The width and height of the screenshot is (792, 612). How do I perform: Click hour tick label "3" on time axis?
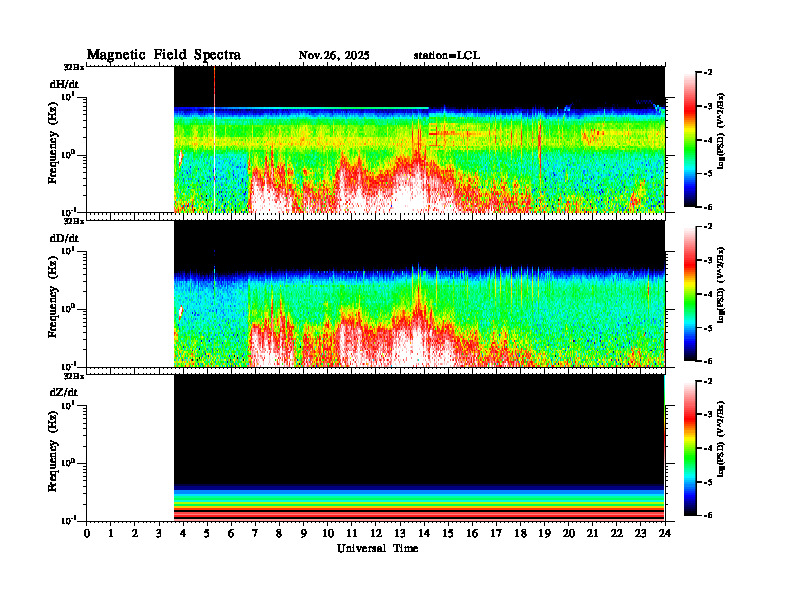159,534
